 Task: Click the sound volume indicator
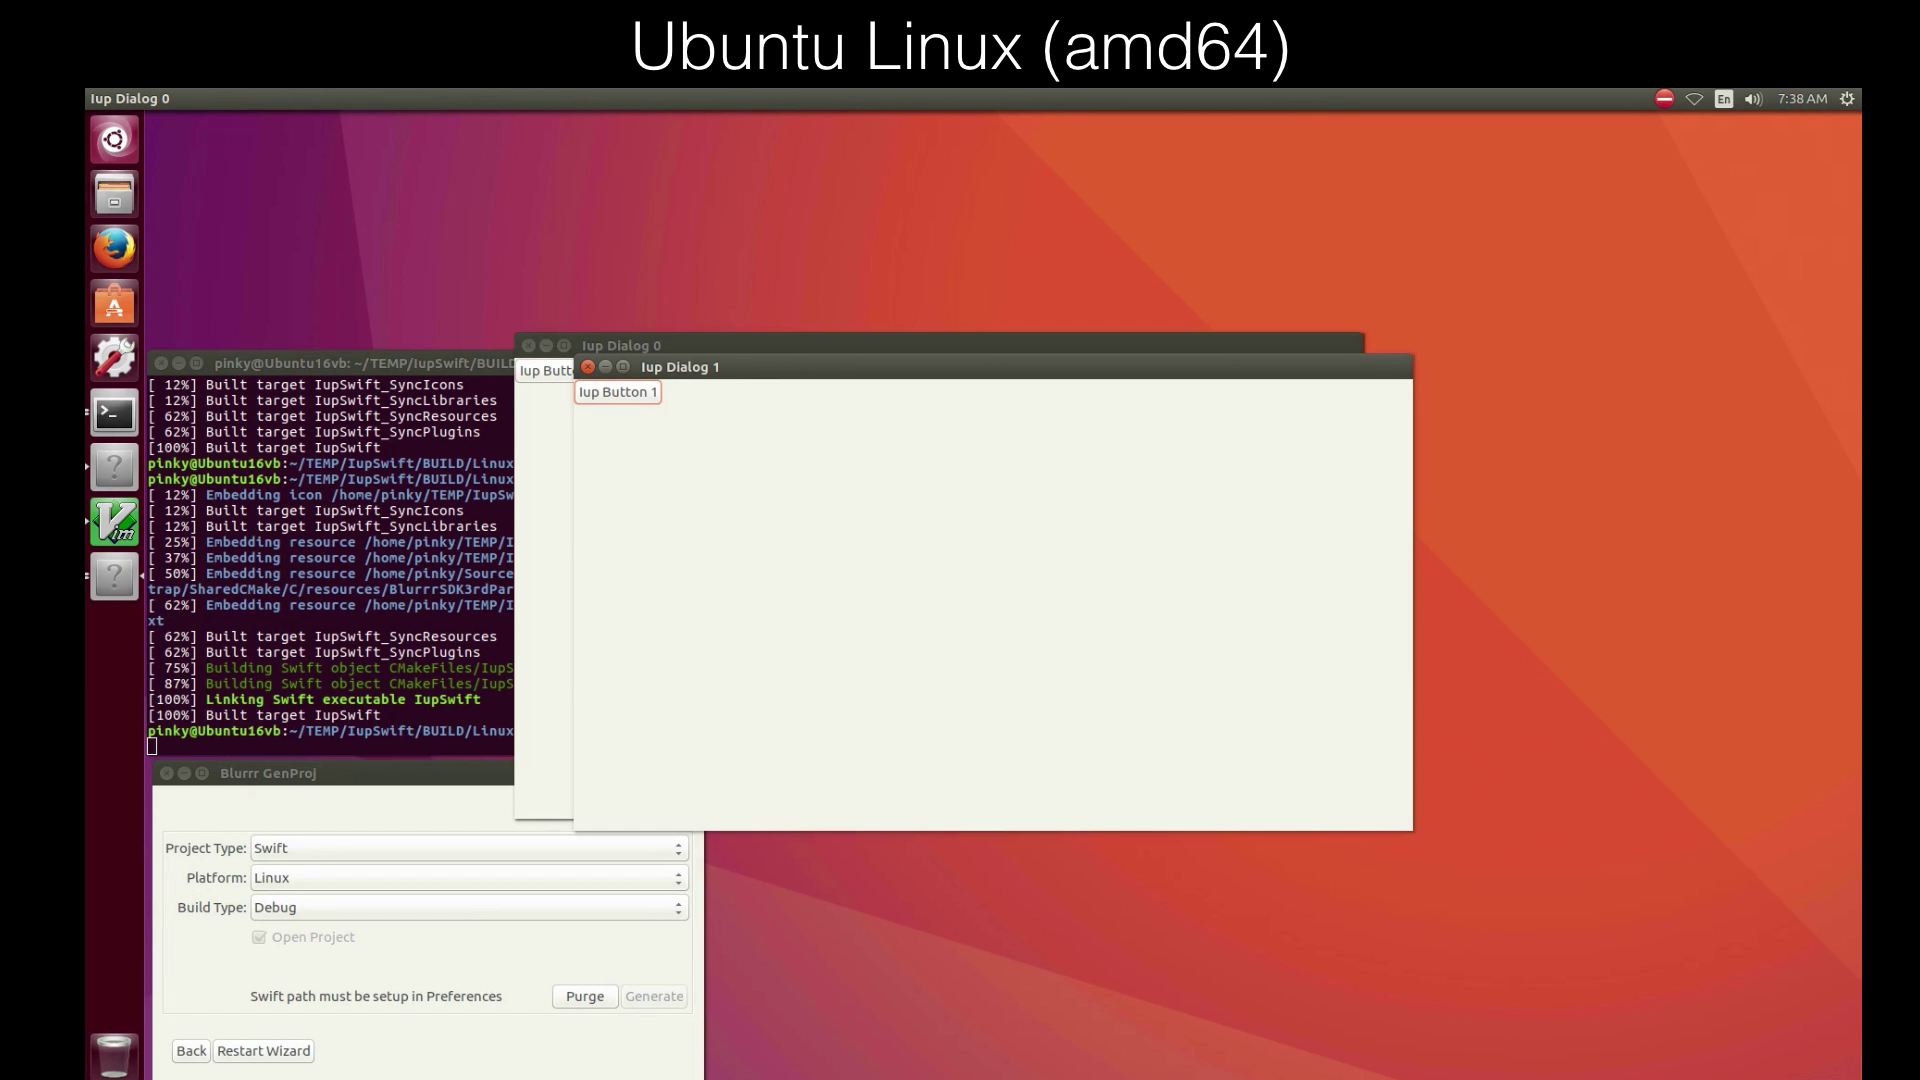click(1753, 99)
